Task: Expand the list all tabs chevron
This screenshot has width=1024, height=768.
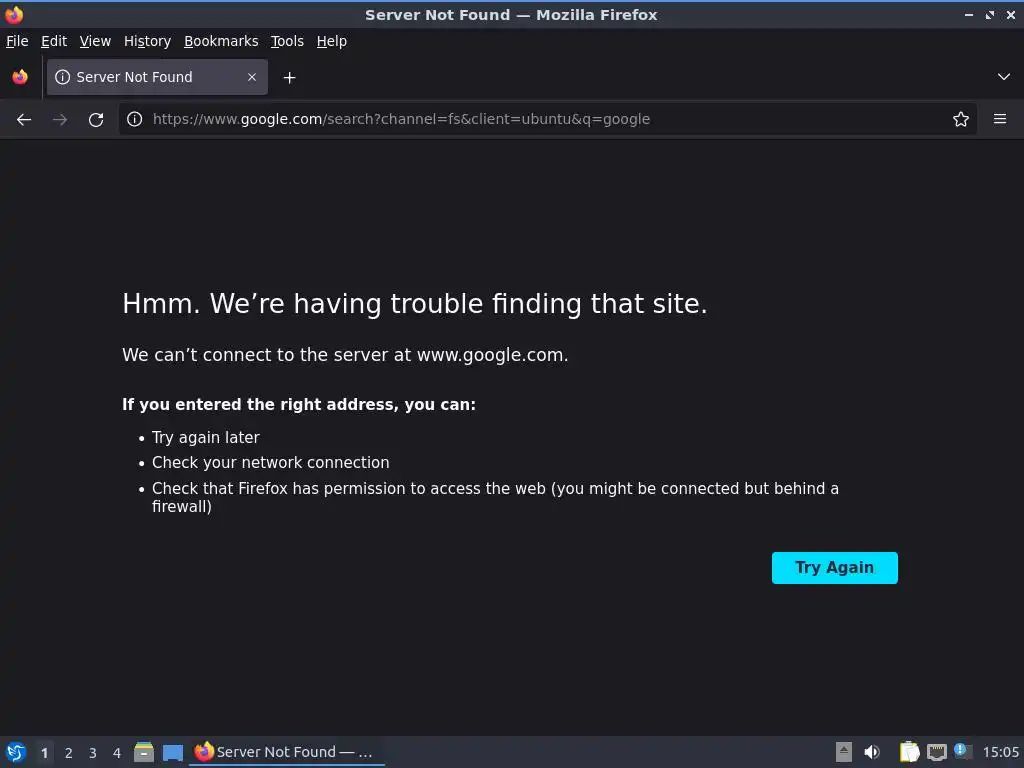Action: (1004, 77)
